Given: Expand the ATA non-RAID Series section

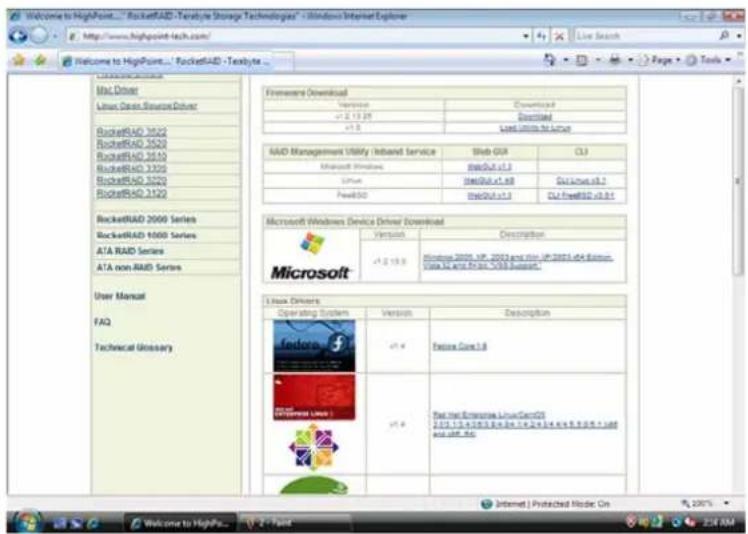Looking at the screenshot, I should (x=139, y=267).
